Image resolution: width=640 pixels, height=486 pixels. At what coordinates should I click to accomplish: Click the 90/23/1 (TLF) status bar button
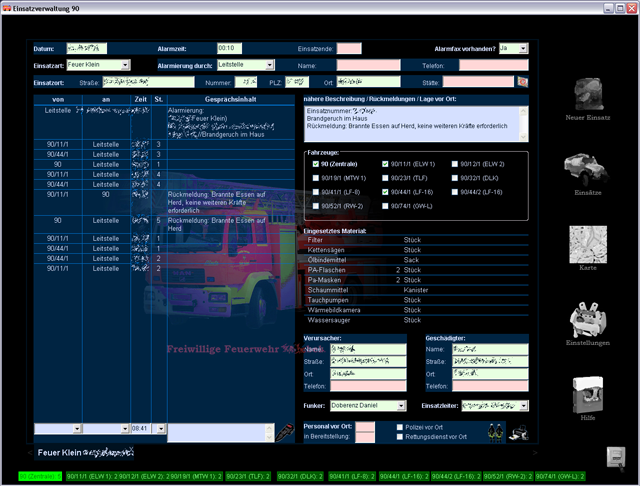248,476
